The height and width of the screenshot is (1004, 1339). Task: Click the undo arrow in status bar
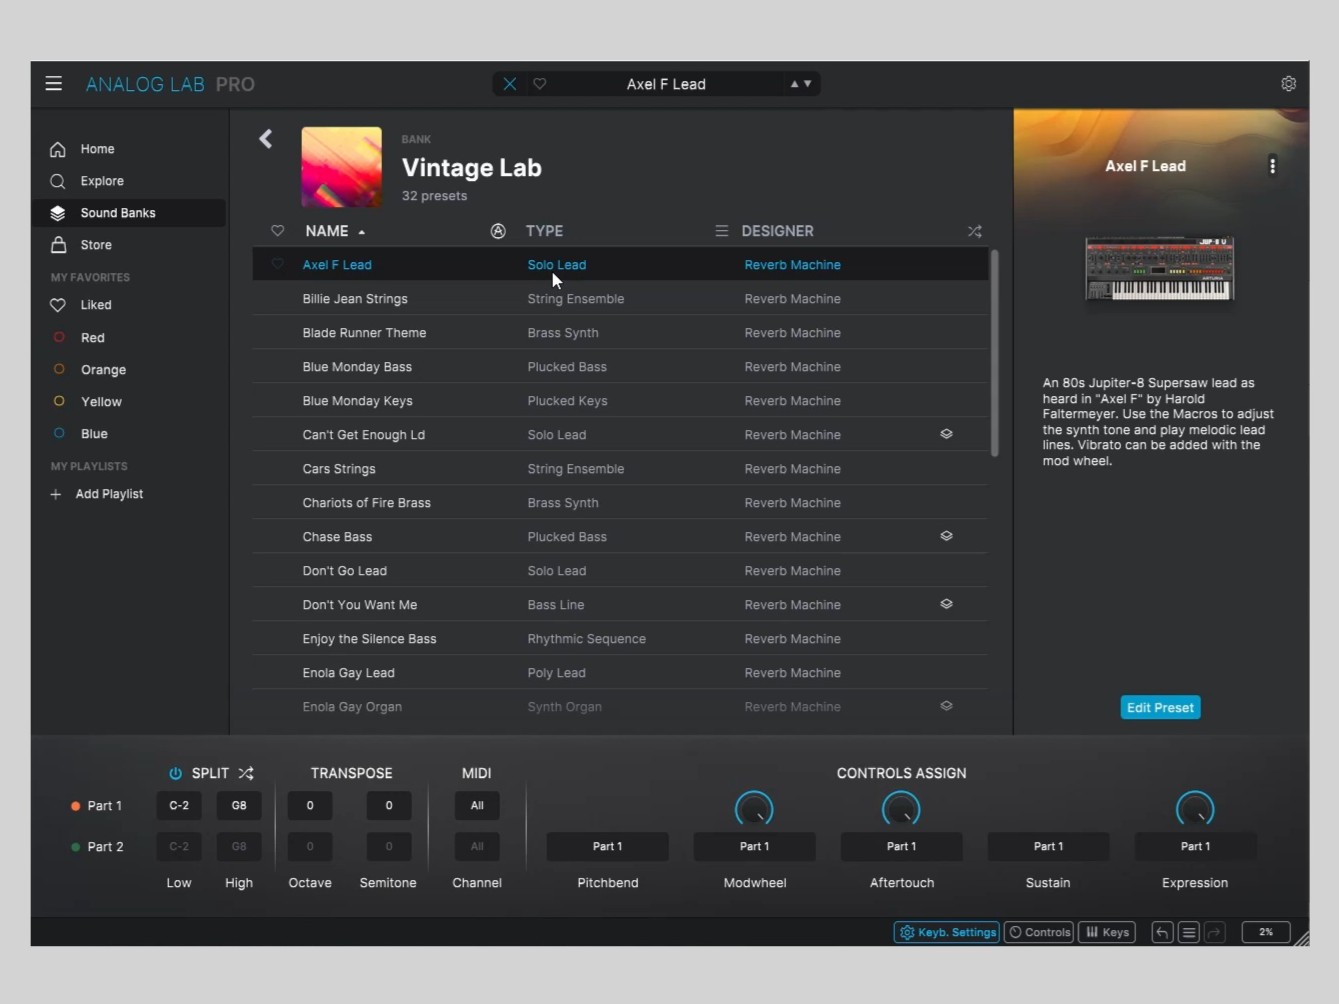click(x=1162, y=932)
